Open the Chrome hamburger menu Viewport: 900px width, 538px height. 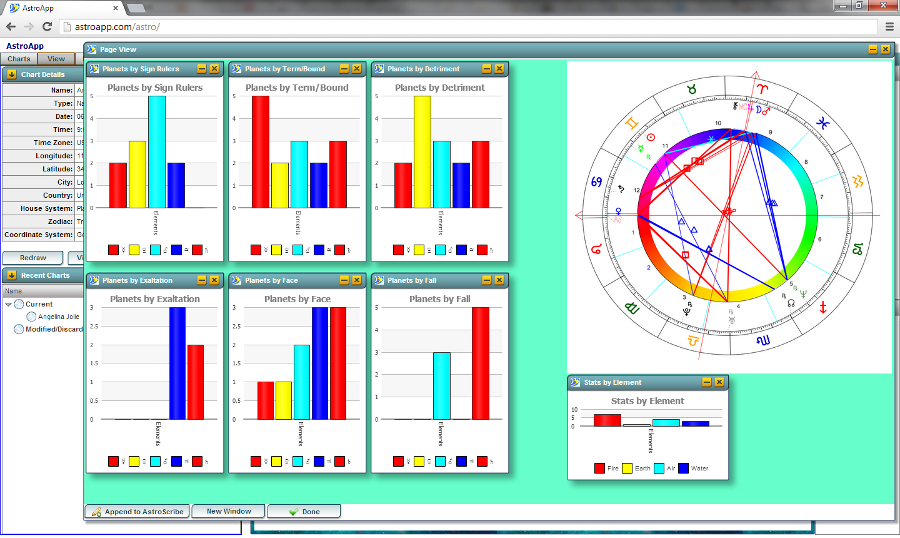tap(889, 26)
